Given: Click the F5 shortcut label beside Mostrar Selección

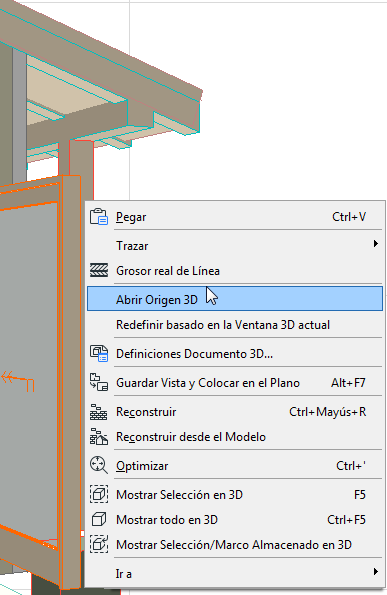Looking at the screenshot, I should click(x=360, y=494).
